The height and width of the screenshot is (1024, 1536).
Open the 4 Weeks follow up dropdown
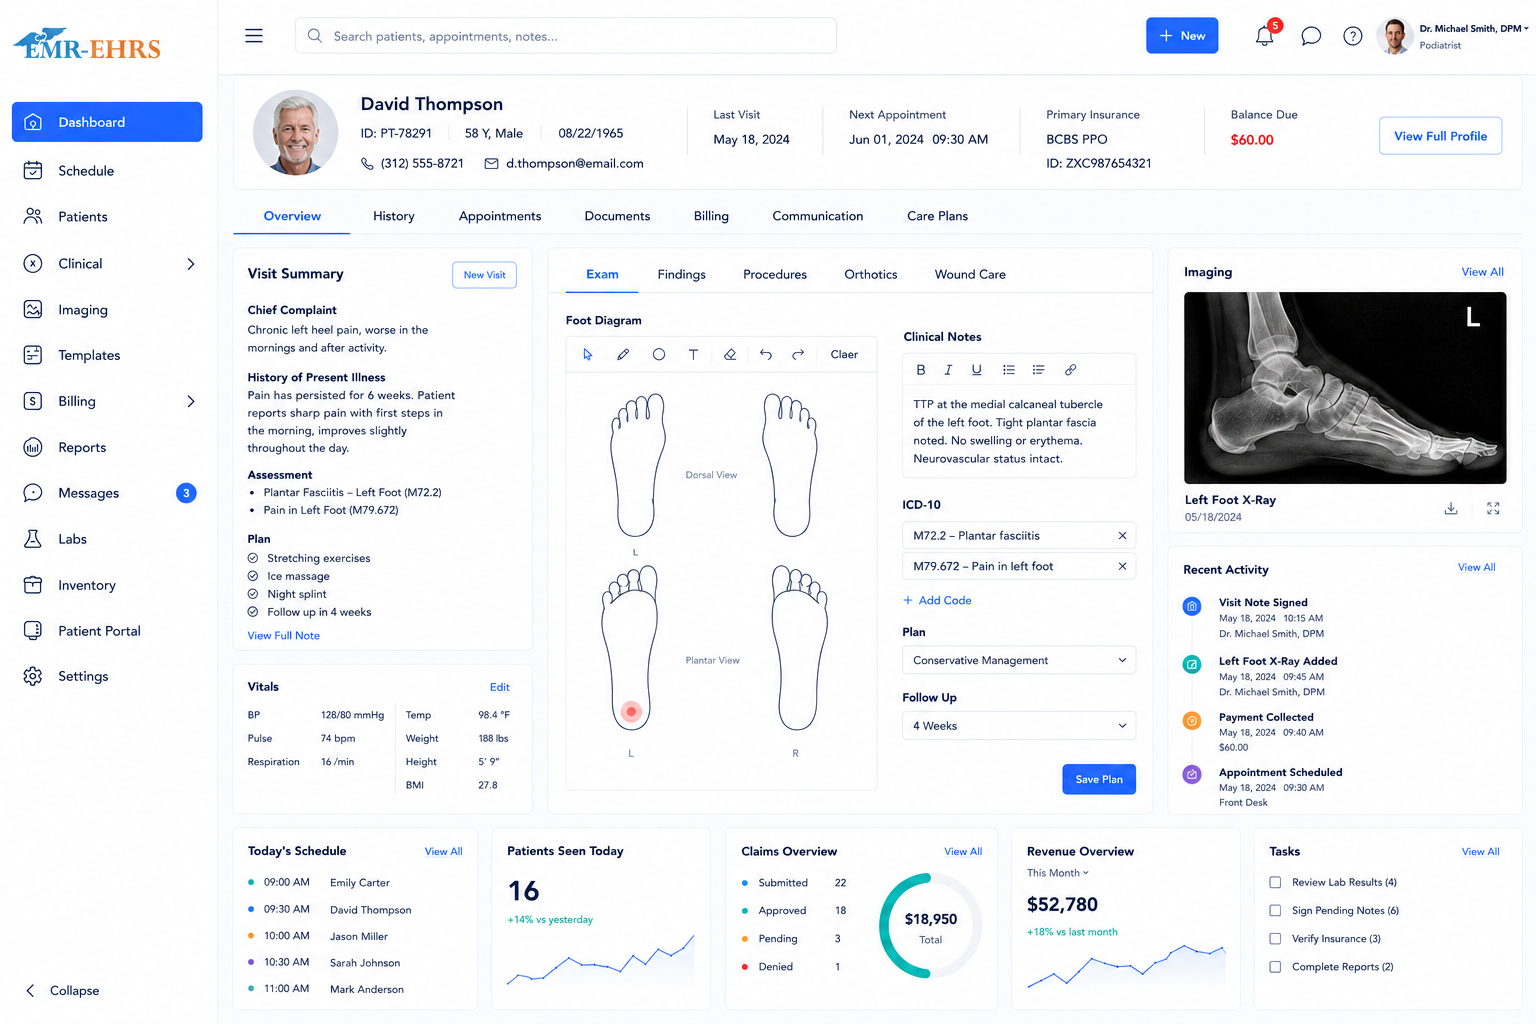pos(1019,726)
